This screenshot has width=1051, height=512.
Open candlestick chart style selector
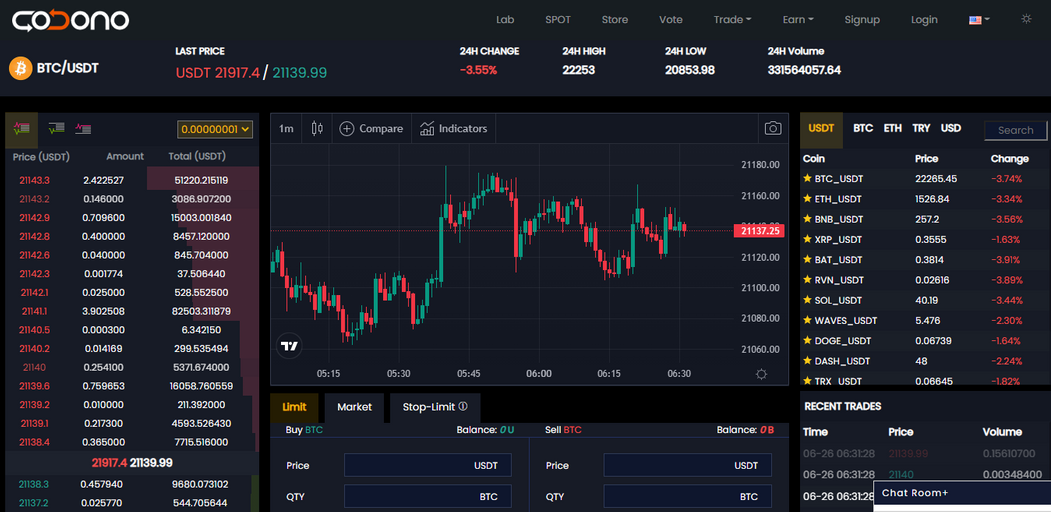[x=317, y=129]
